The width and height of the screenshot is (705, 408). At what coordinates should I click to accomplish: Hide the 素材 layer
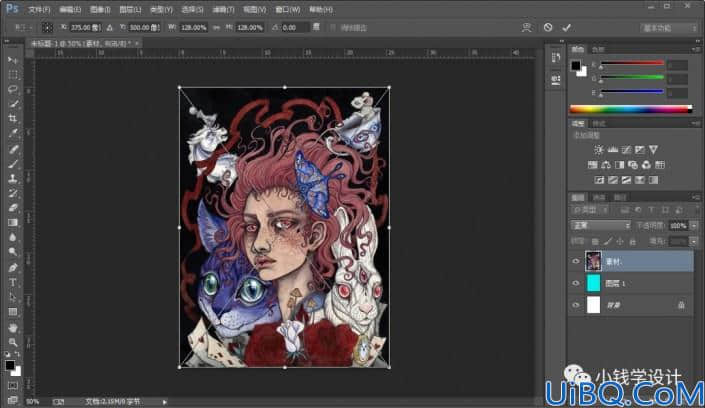tap(576, 261)
